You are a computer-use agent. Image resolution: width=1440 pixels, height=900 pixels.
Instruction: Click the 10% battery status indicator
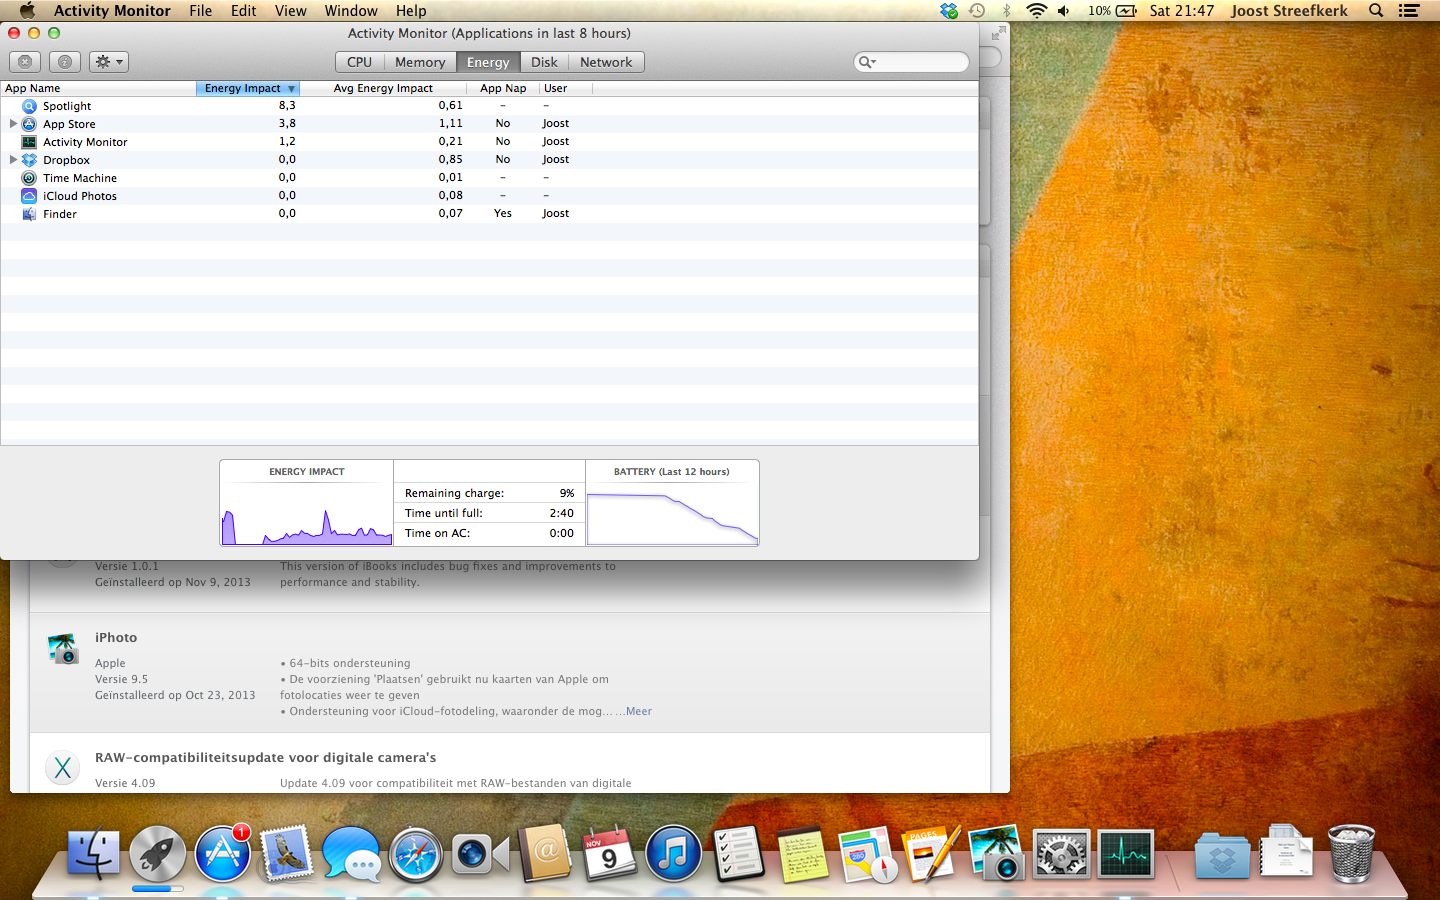[1112, 11]
